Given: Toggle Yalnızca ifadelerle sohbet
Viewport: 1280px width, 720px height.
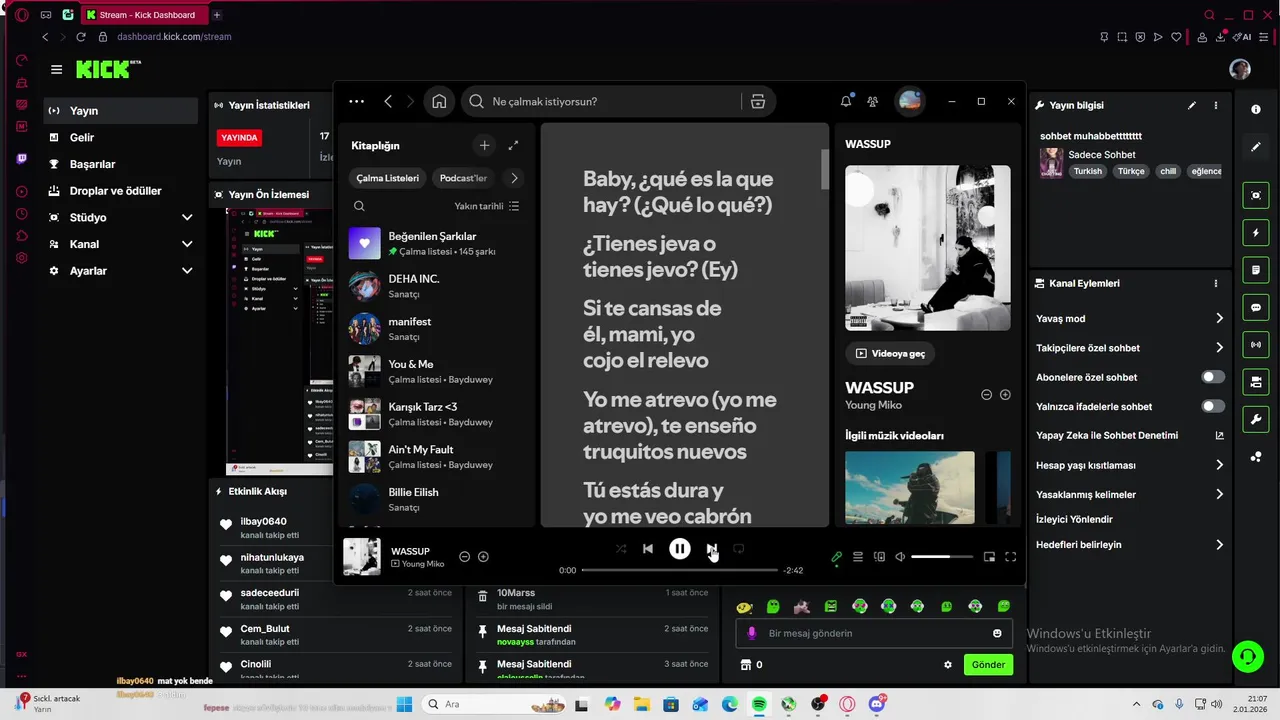Looking at the screenshot, I should point(1213,406).
